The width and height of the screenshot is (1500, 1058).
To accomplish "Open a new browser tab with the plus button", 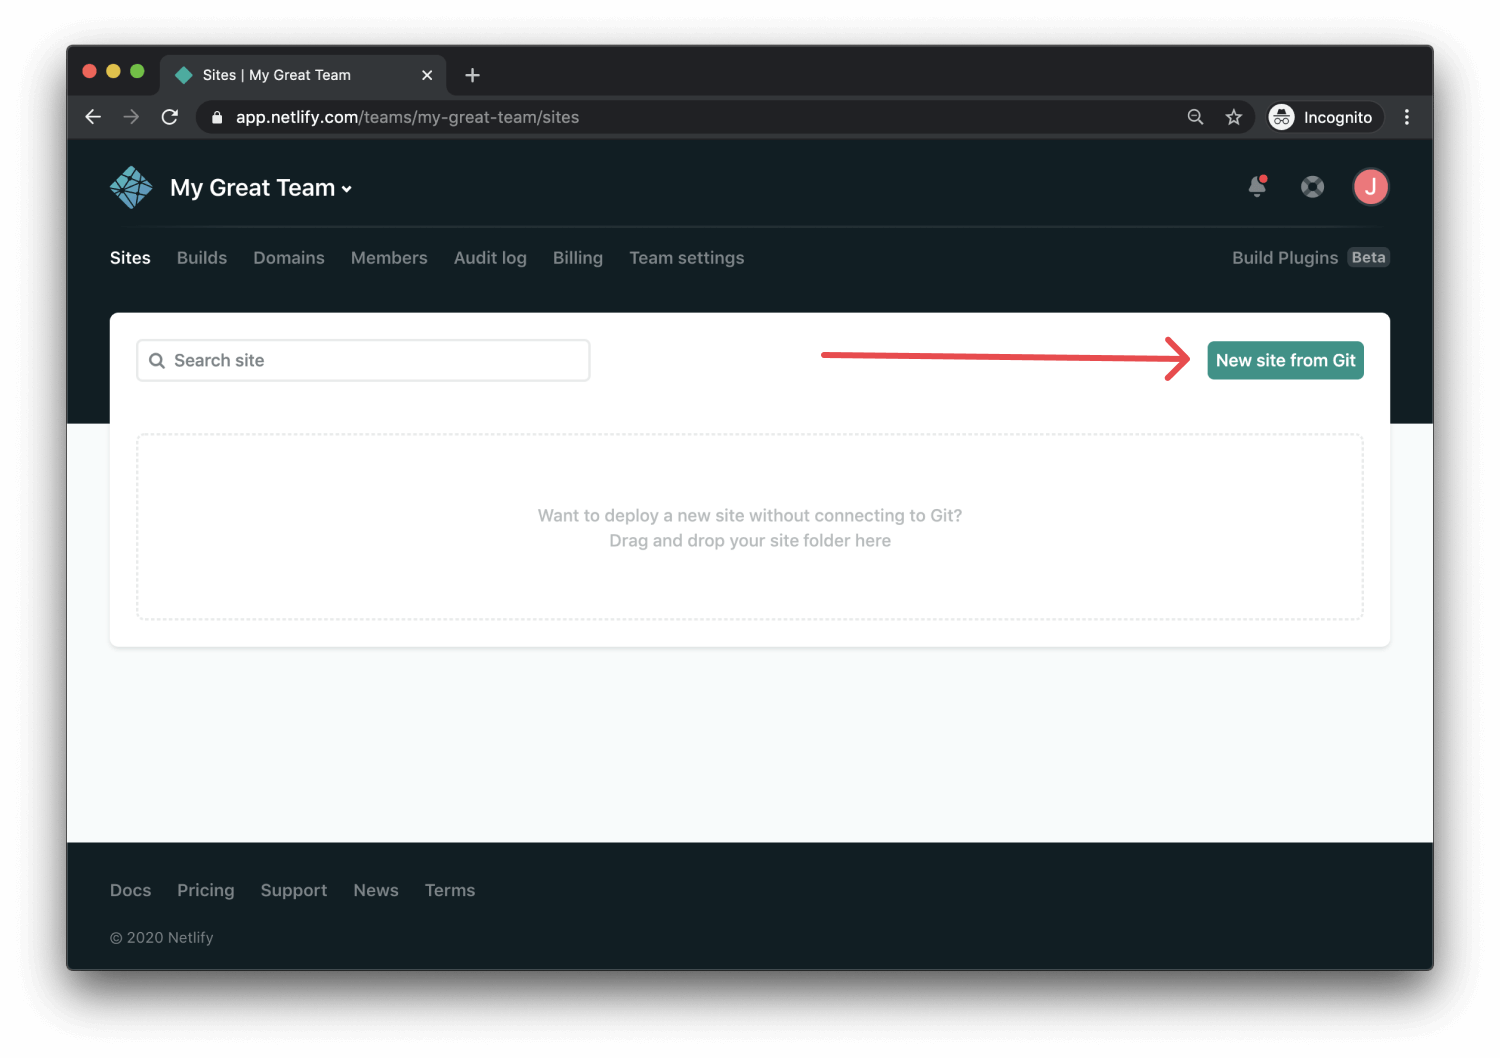I will click(472, 74).
